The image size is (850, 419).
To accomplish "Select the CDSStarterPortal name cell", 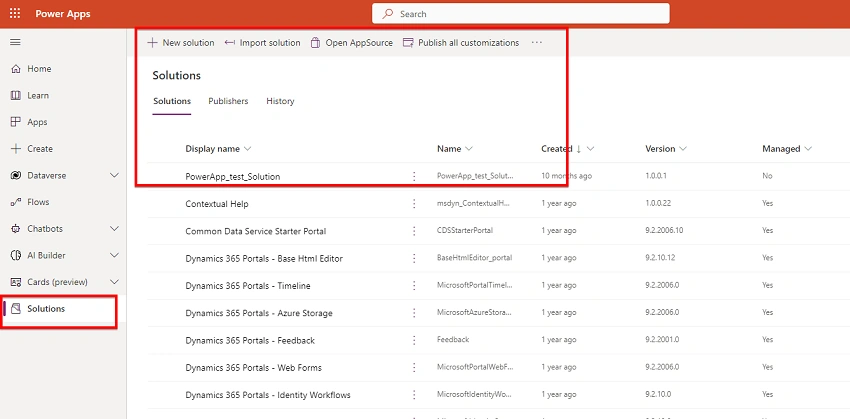I will coord(465,230).
